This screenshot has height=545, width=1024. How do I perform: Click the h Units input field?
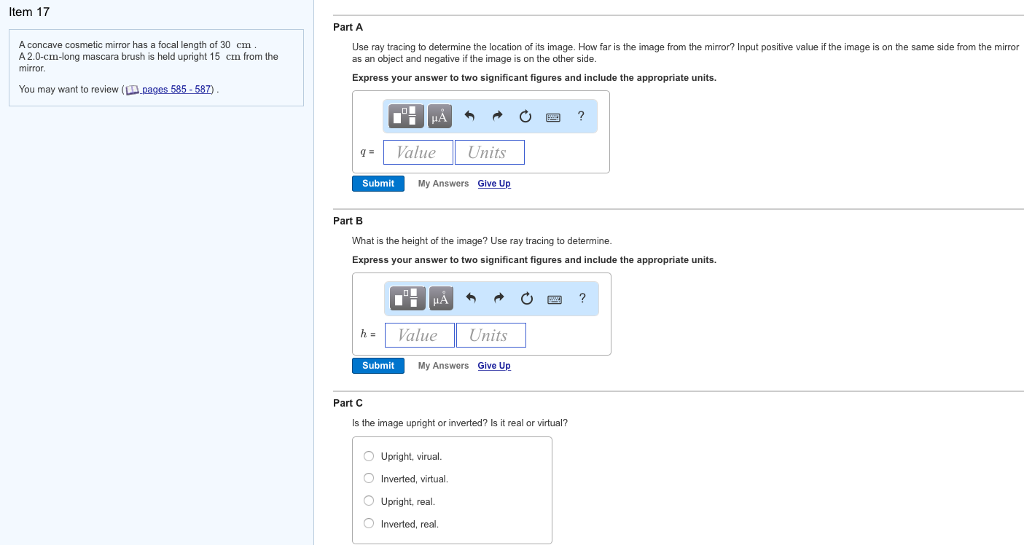[x=490, y=336]
